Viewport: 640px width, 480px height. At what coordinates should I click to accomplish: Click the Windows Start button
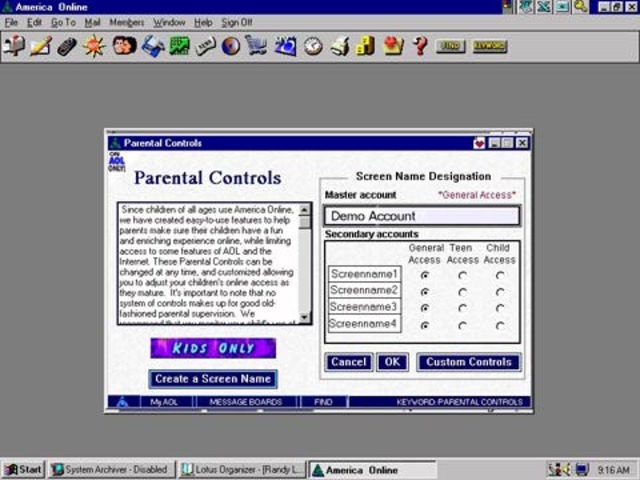point(23,469)
